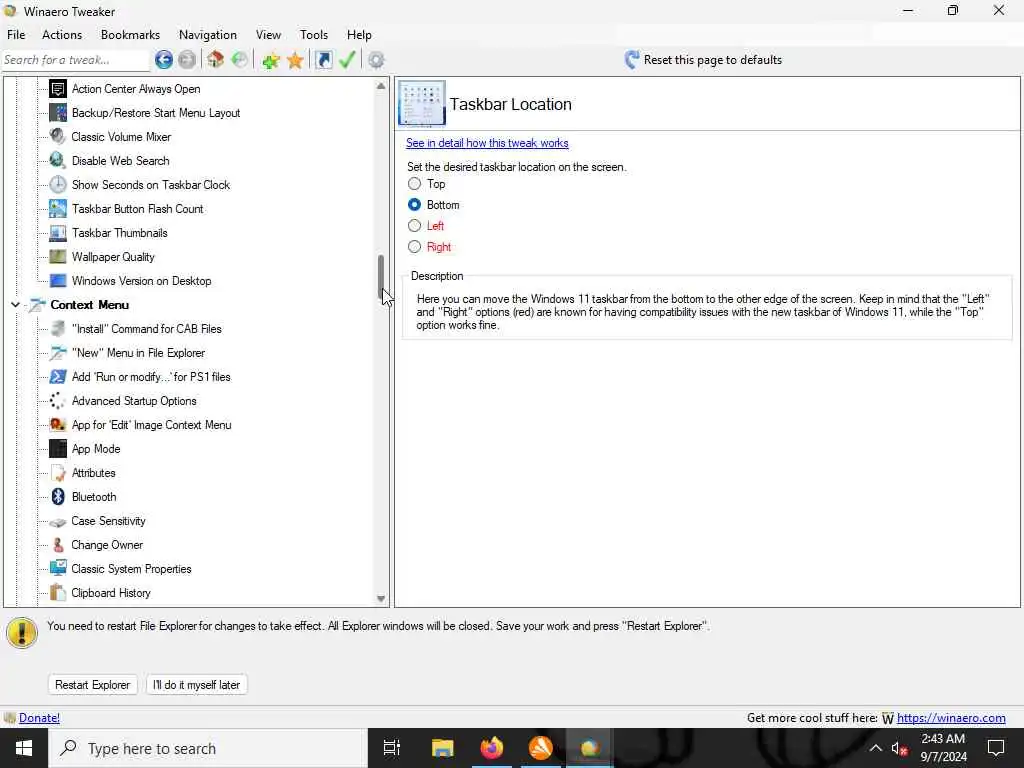This screenshot has width=1024, height=768.
Task: Click the tree scrollbar thumb
Action: [x=381, y=280]
